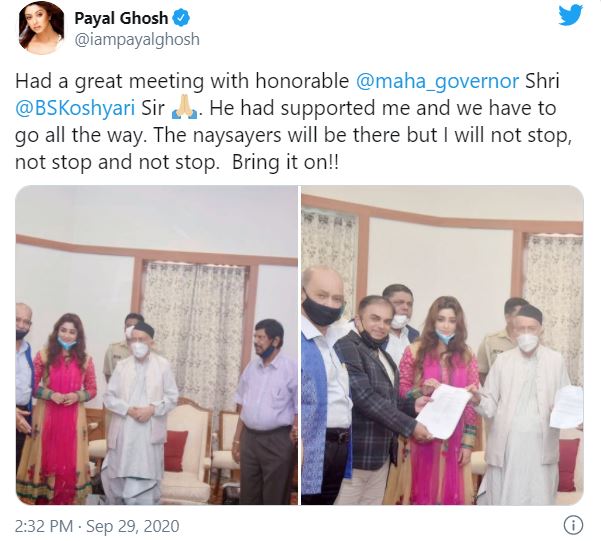
Task: Click the white document in right photo
Action: pyautogui.click(x=444, y=411)
